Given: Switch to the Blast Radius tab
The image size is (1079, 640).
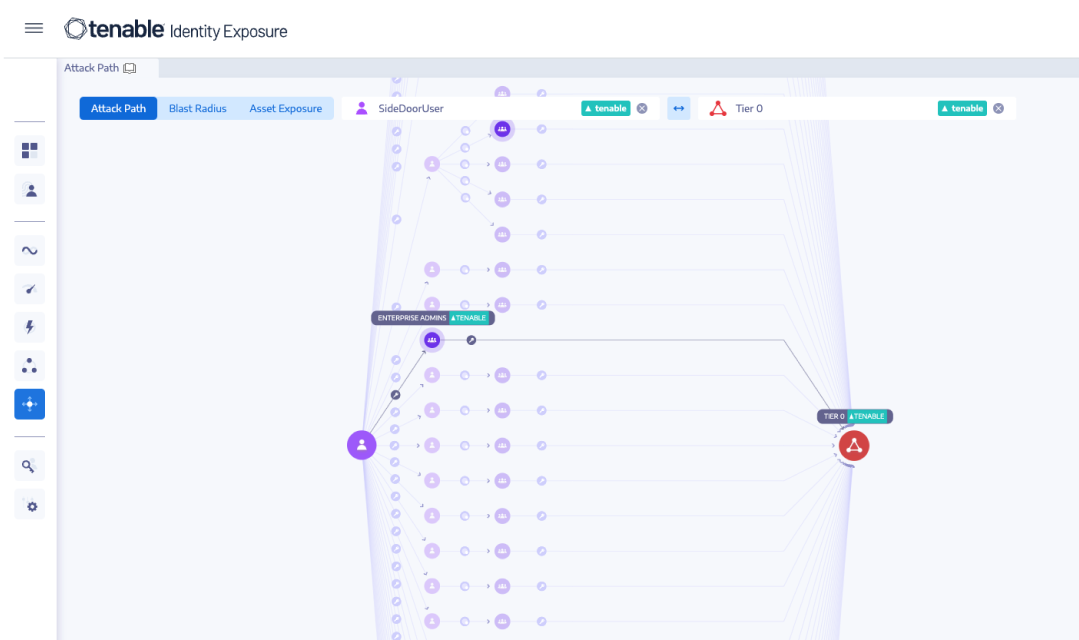Looking at the screenshot, I should coord(197,108).
